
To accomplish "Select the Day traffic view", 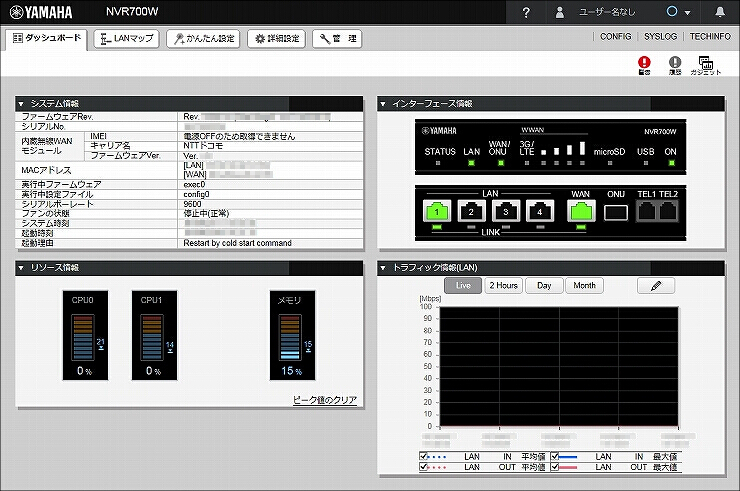I will coord(544,286).
